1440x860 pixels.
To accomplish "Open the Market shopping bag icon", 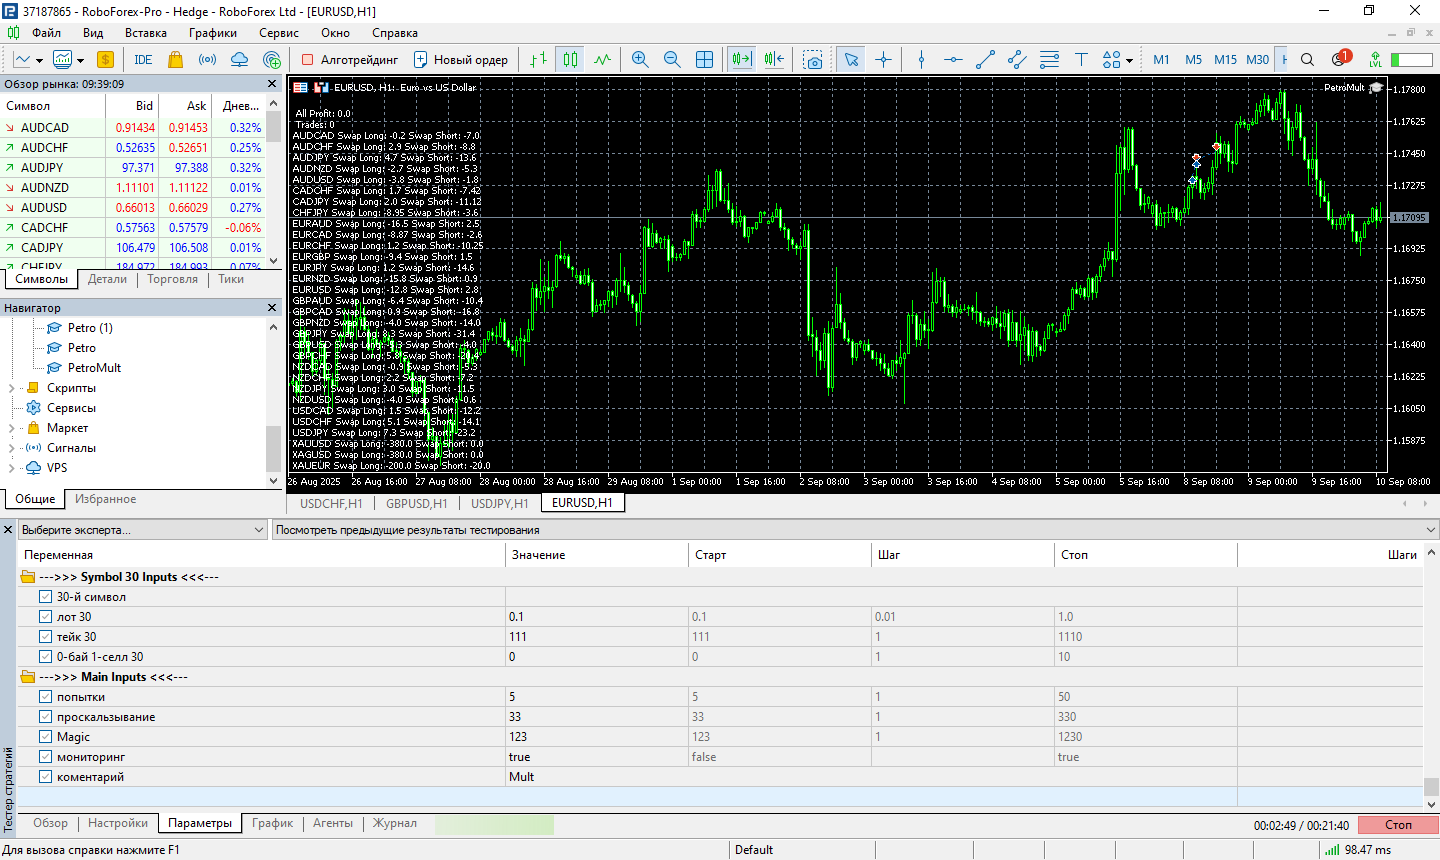I will 176,60.
